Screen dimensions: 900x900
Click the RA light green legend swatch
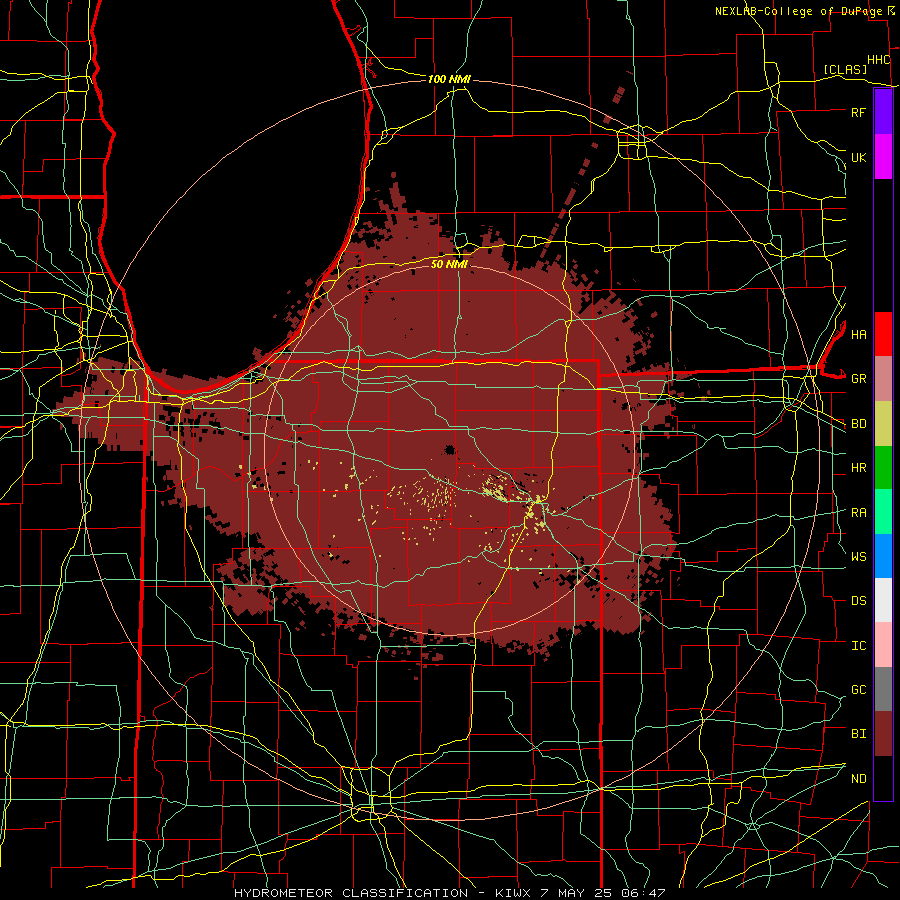(x=883, y=512)
